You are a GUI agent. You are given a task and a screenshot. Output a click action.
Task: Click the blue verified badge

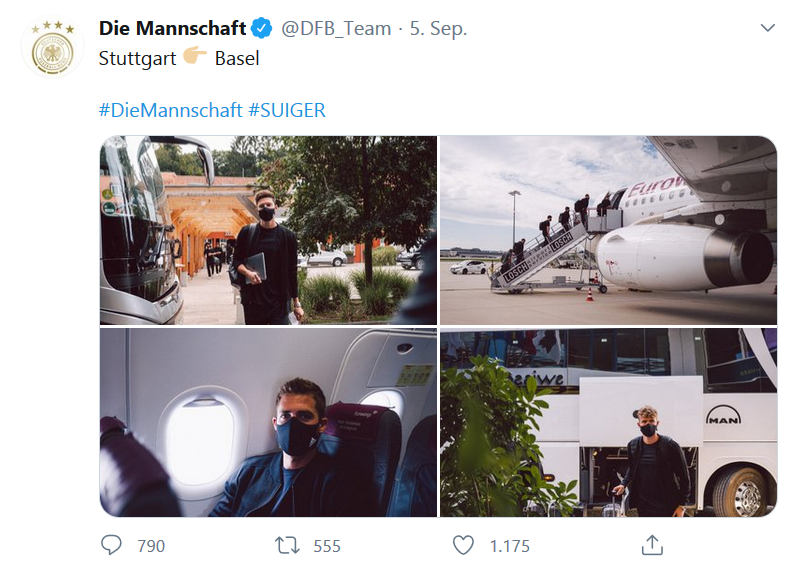pyautogui.click(x=262, y=28)
